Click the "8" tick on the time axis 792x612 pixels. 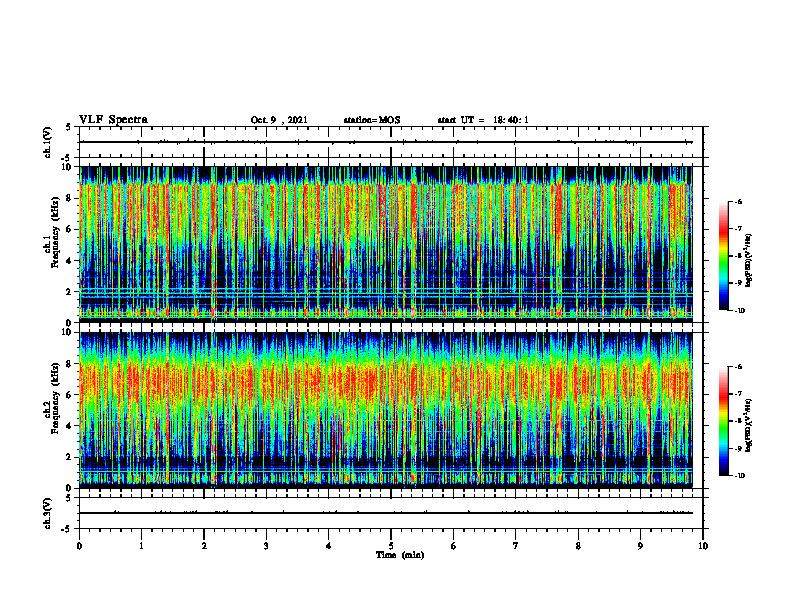click(578, 546)
